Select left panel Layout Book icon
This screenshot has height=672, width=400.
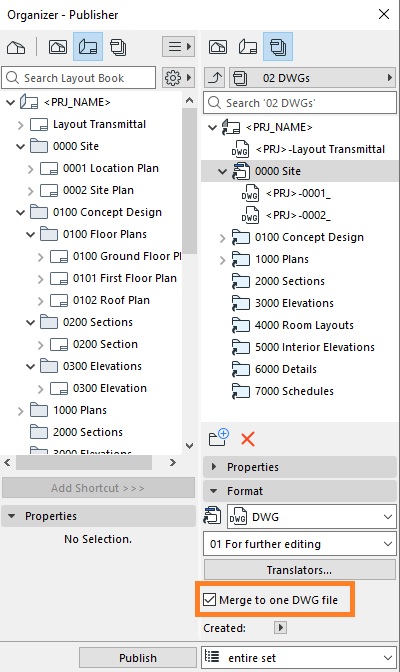(88, 46)
